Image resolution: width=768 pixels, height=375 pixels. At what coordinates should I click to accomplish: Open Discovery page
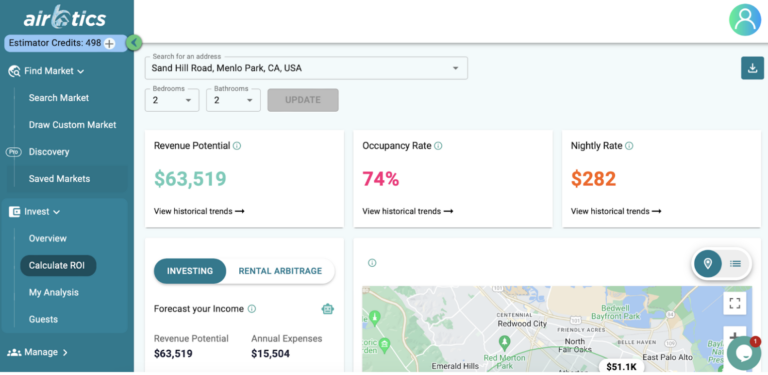pos(49,152)
